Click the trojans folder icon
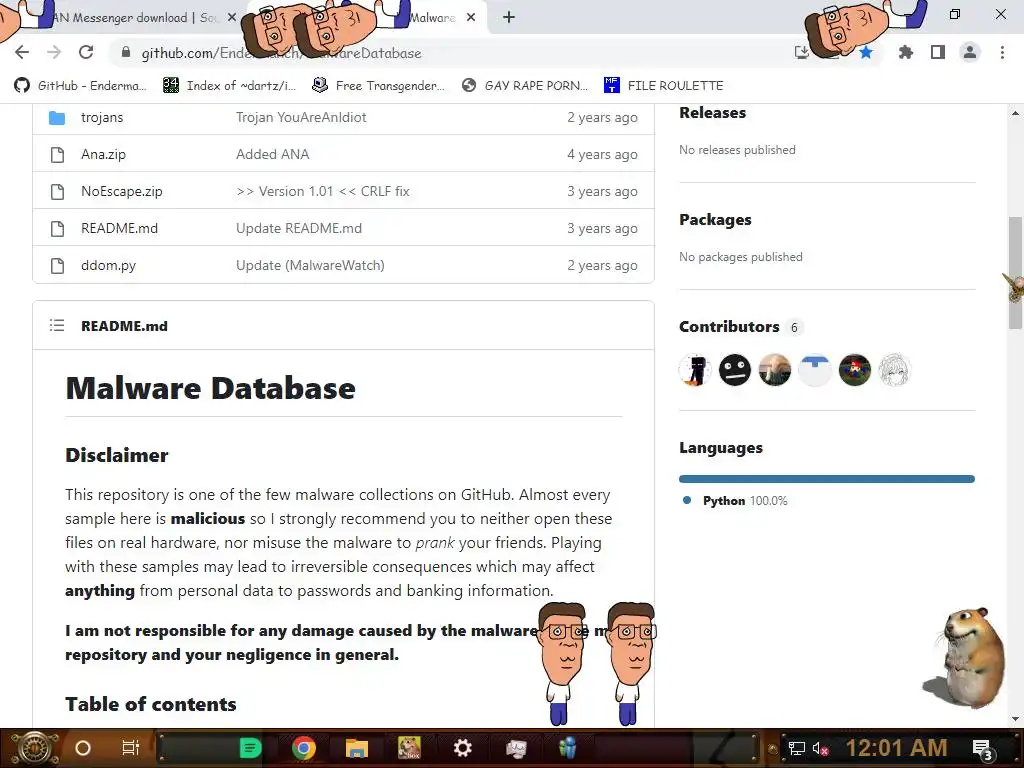 pos(57,118)
